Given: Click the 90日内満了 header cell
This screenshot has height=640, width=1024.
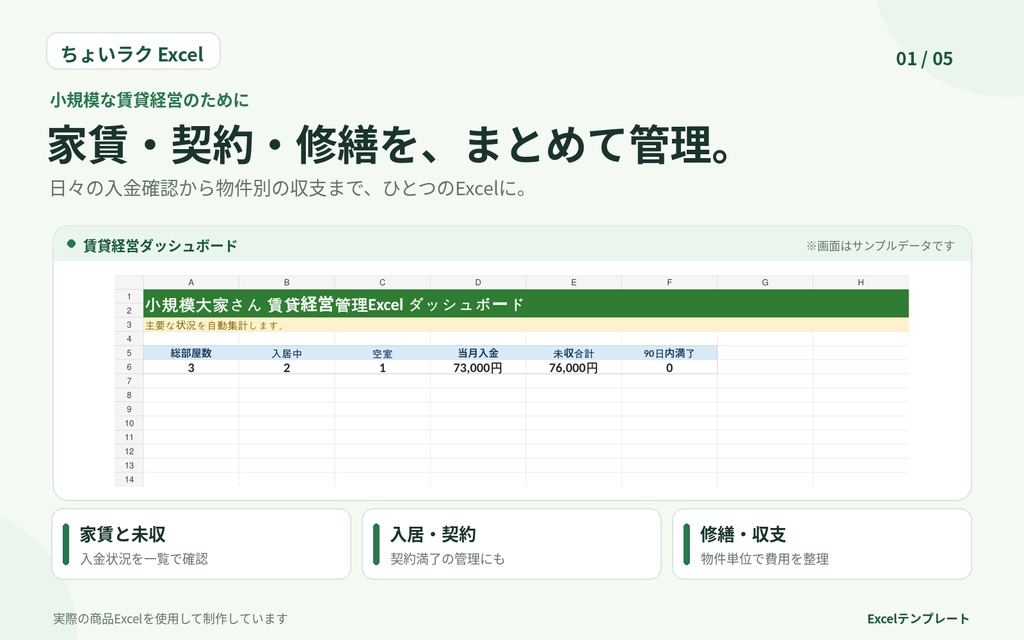Looking at the screenshot, I should click(669, 353).
